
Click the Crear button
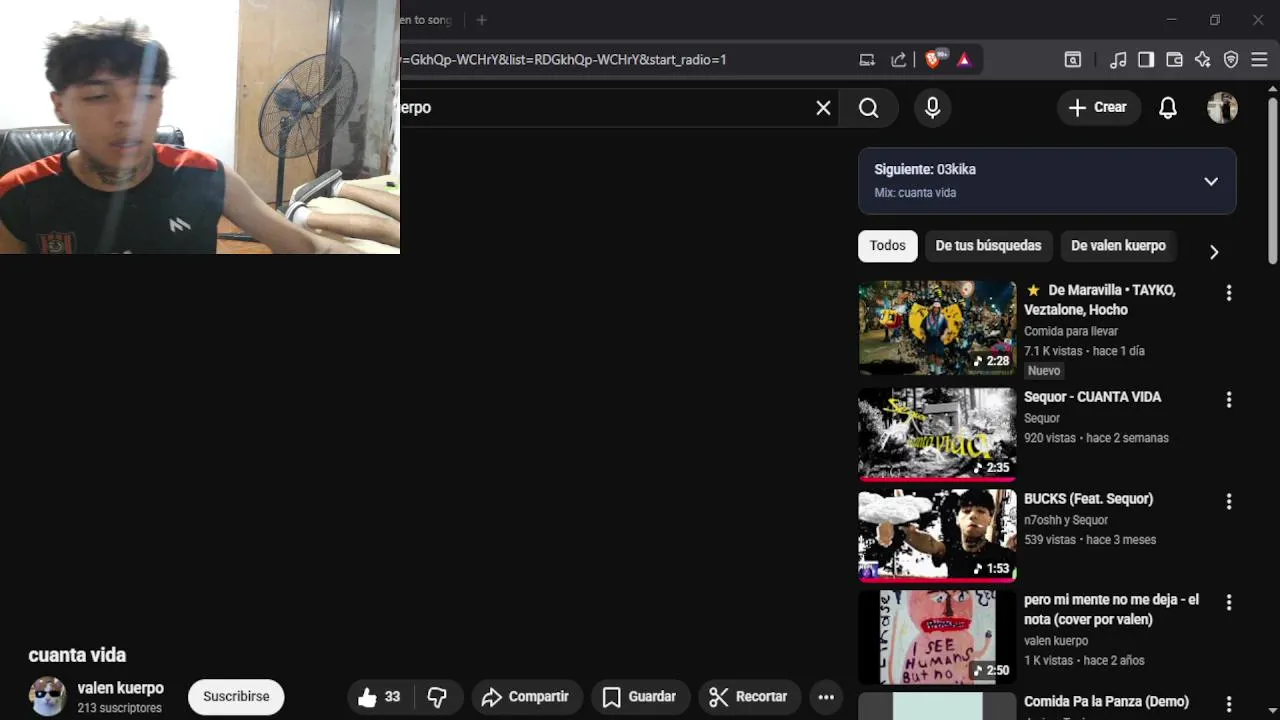click(1098, 107)
